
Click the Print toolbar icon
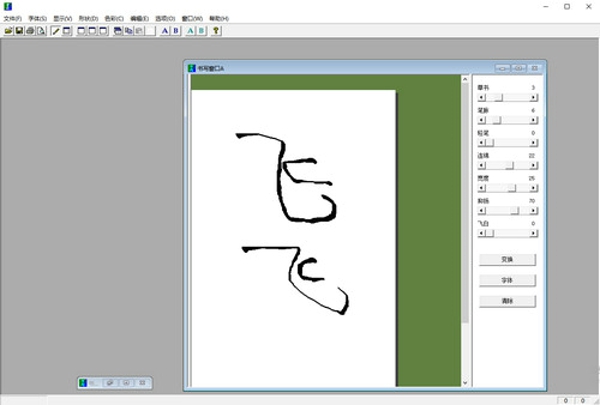[x=30, y=31]
